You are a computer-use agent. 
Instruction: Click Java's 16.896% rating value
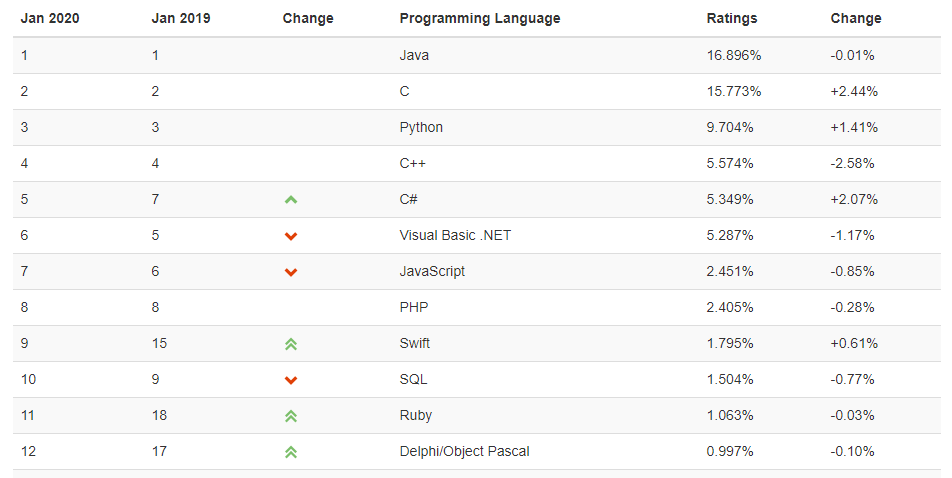coord(734,55)
